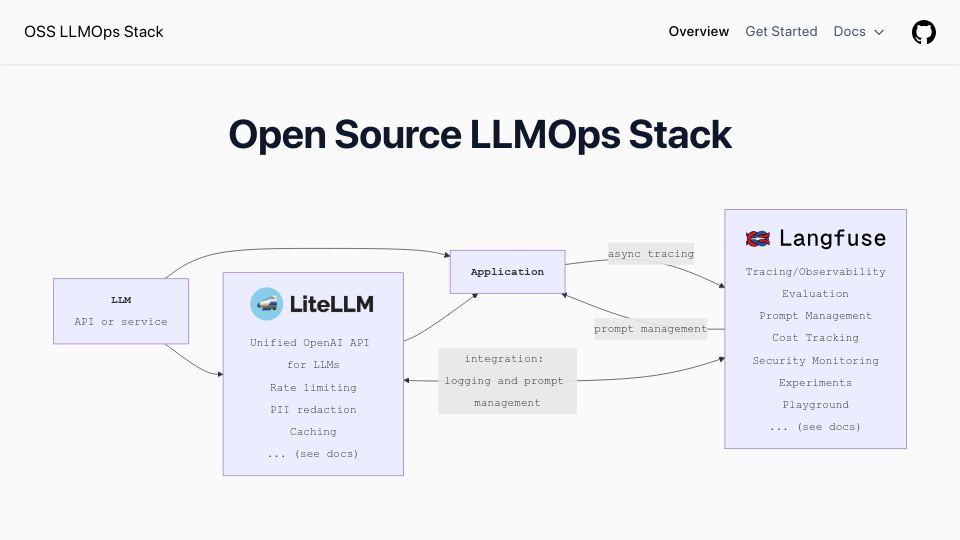
Task: Click 'Rate limiting' in LiteLLM box
Action: click(x=313, y=388)
